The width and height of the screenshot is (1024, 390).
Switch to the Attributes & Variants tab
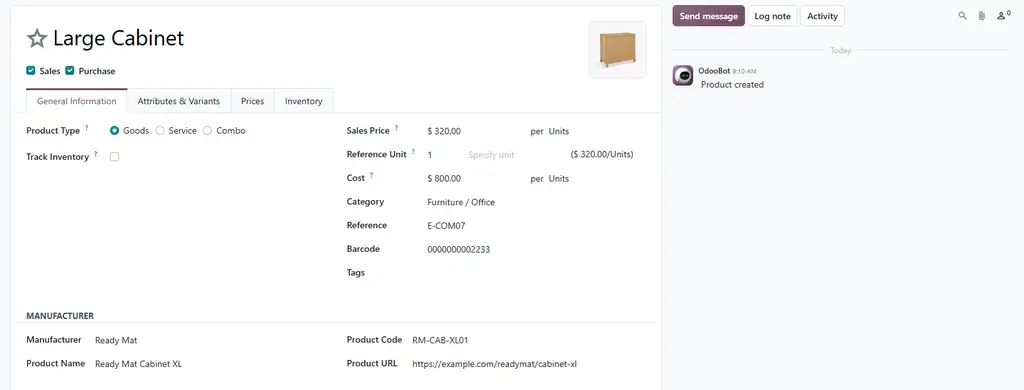pyautogui.click(x=178, y=101)
